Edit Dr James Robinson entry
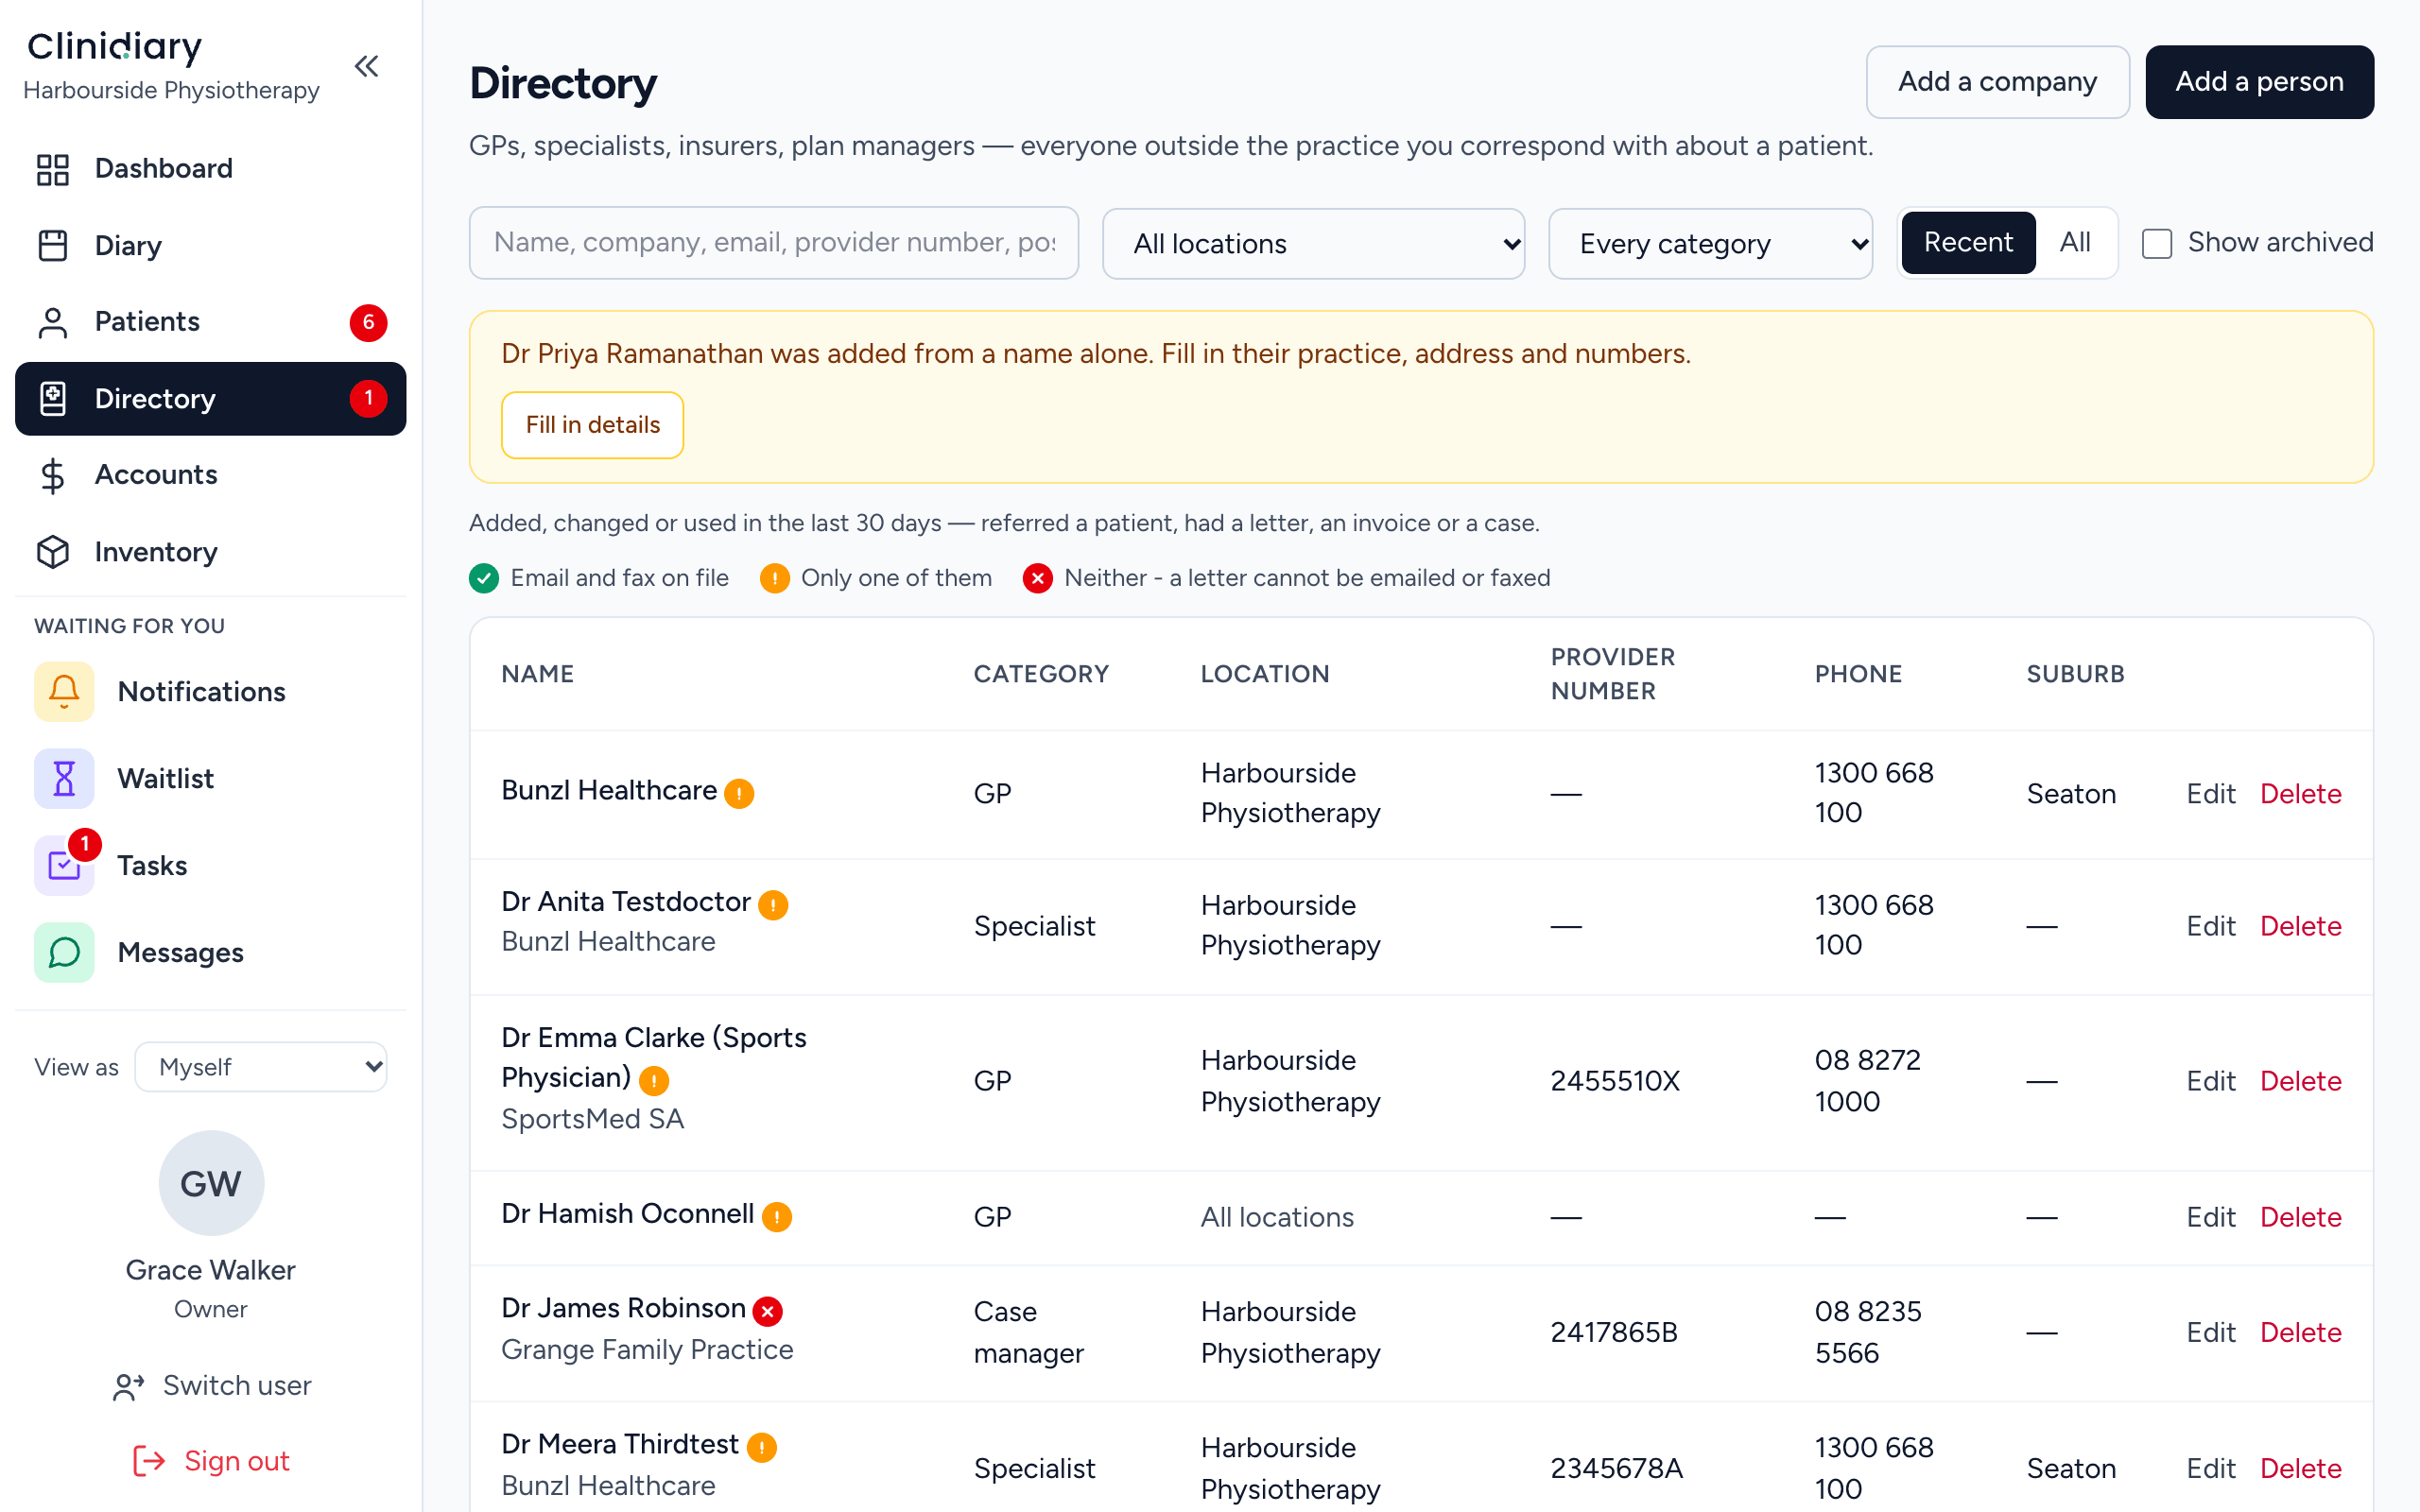2420x1512 pixels. tap(2210, 1332)
